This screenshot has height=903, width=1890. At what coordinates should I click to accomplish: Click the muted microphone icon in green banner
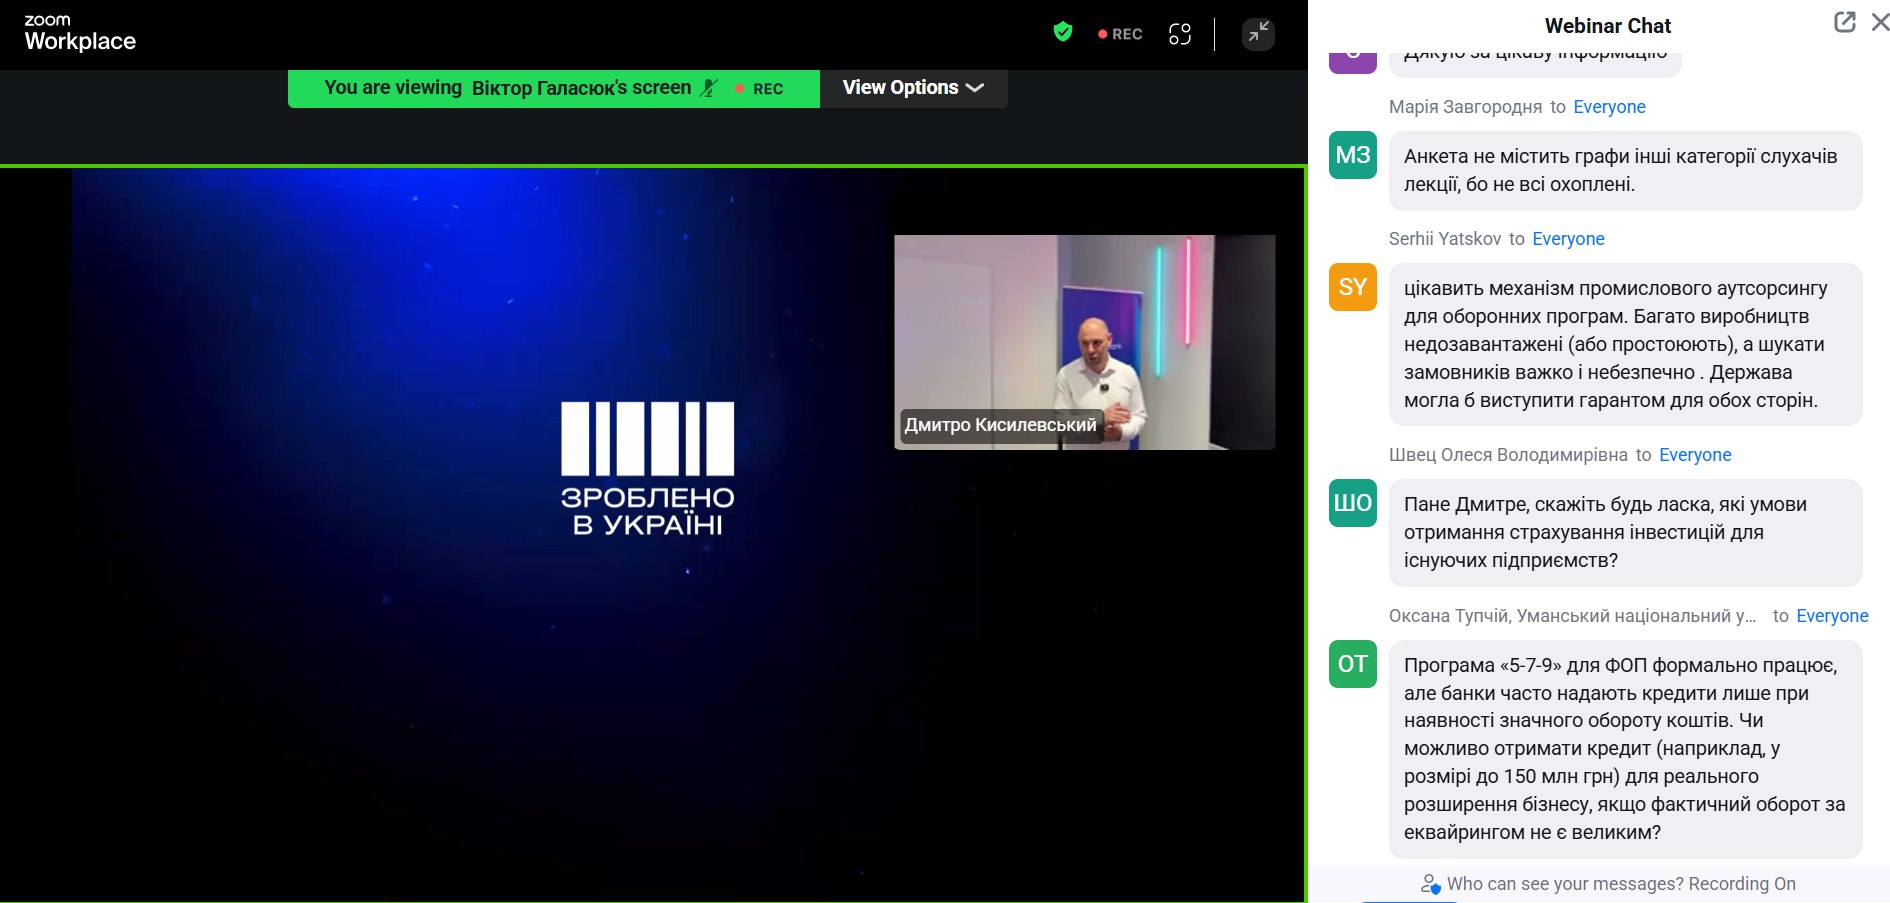(709, 88)
